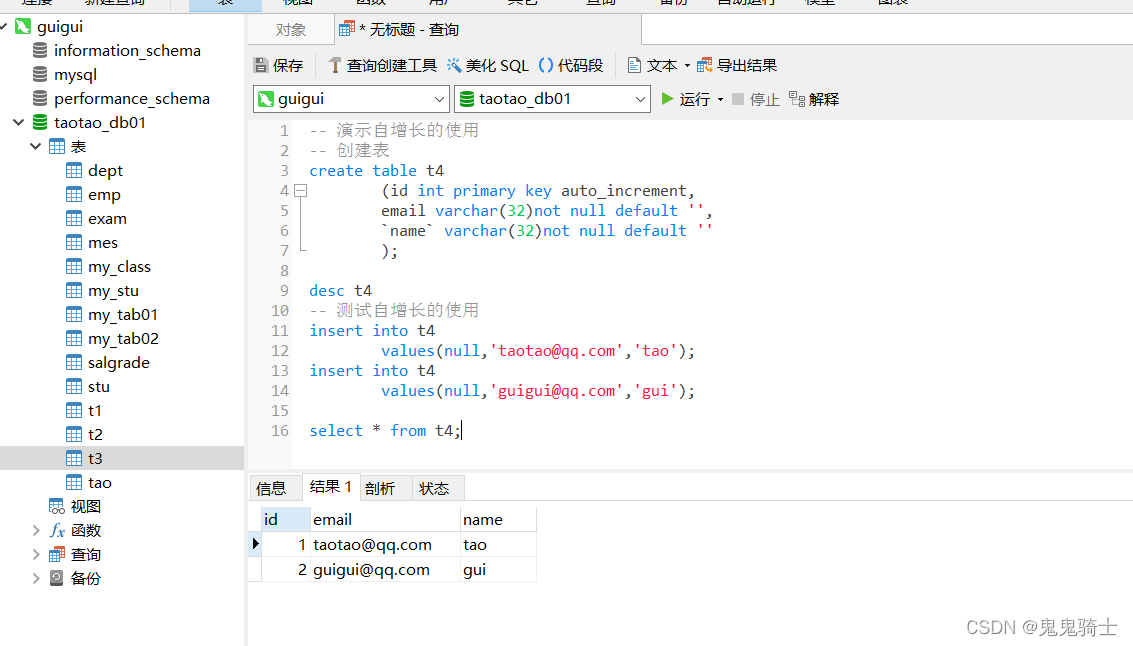
Task: Click the 函数 fx functions icon
Action: (57, 530)
